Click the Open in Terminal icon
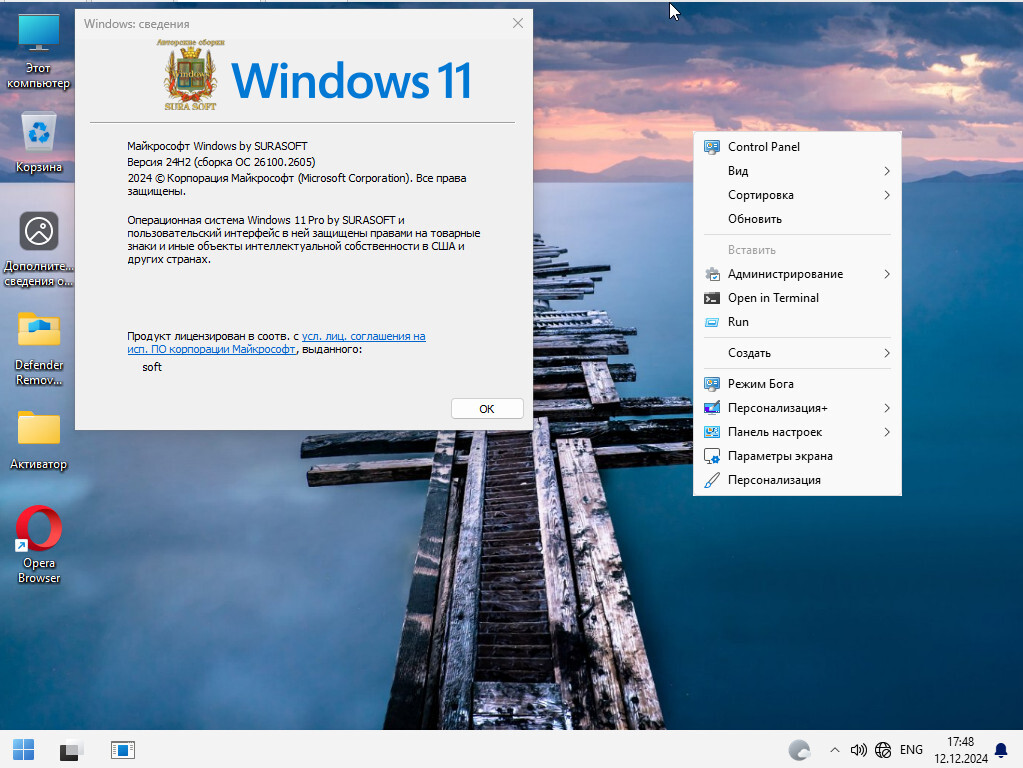 tap(712, 298)
